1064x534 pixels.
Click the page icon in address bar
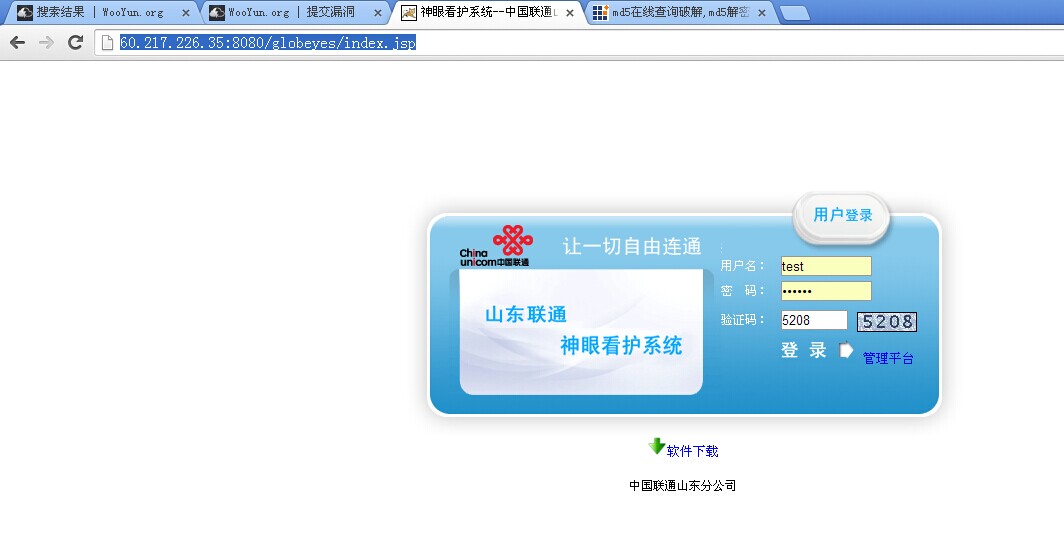[107, 43]
